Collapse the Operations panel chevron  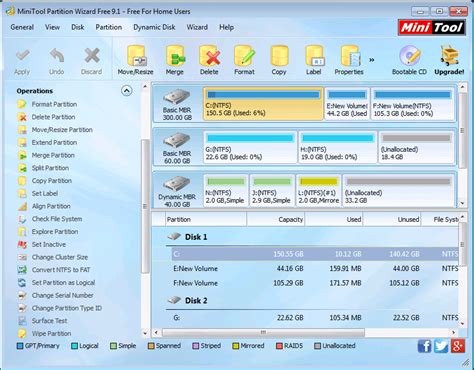click(127, 91)
